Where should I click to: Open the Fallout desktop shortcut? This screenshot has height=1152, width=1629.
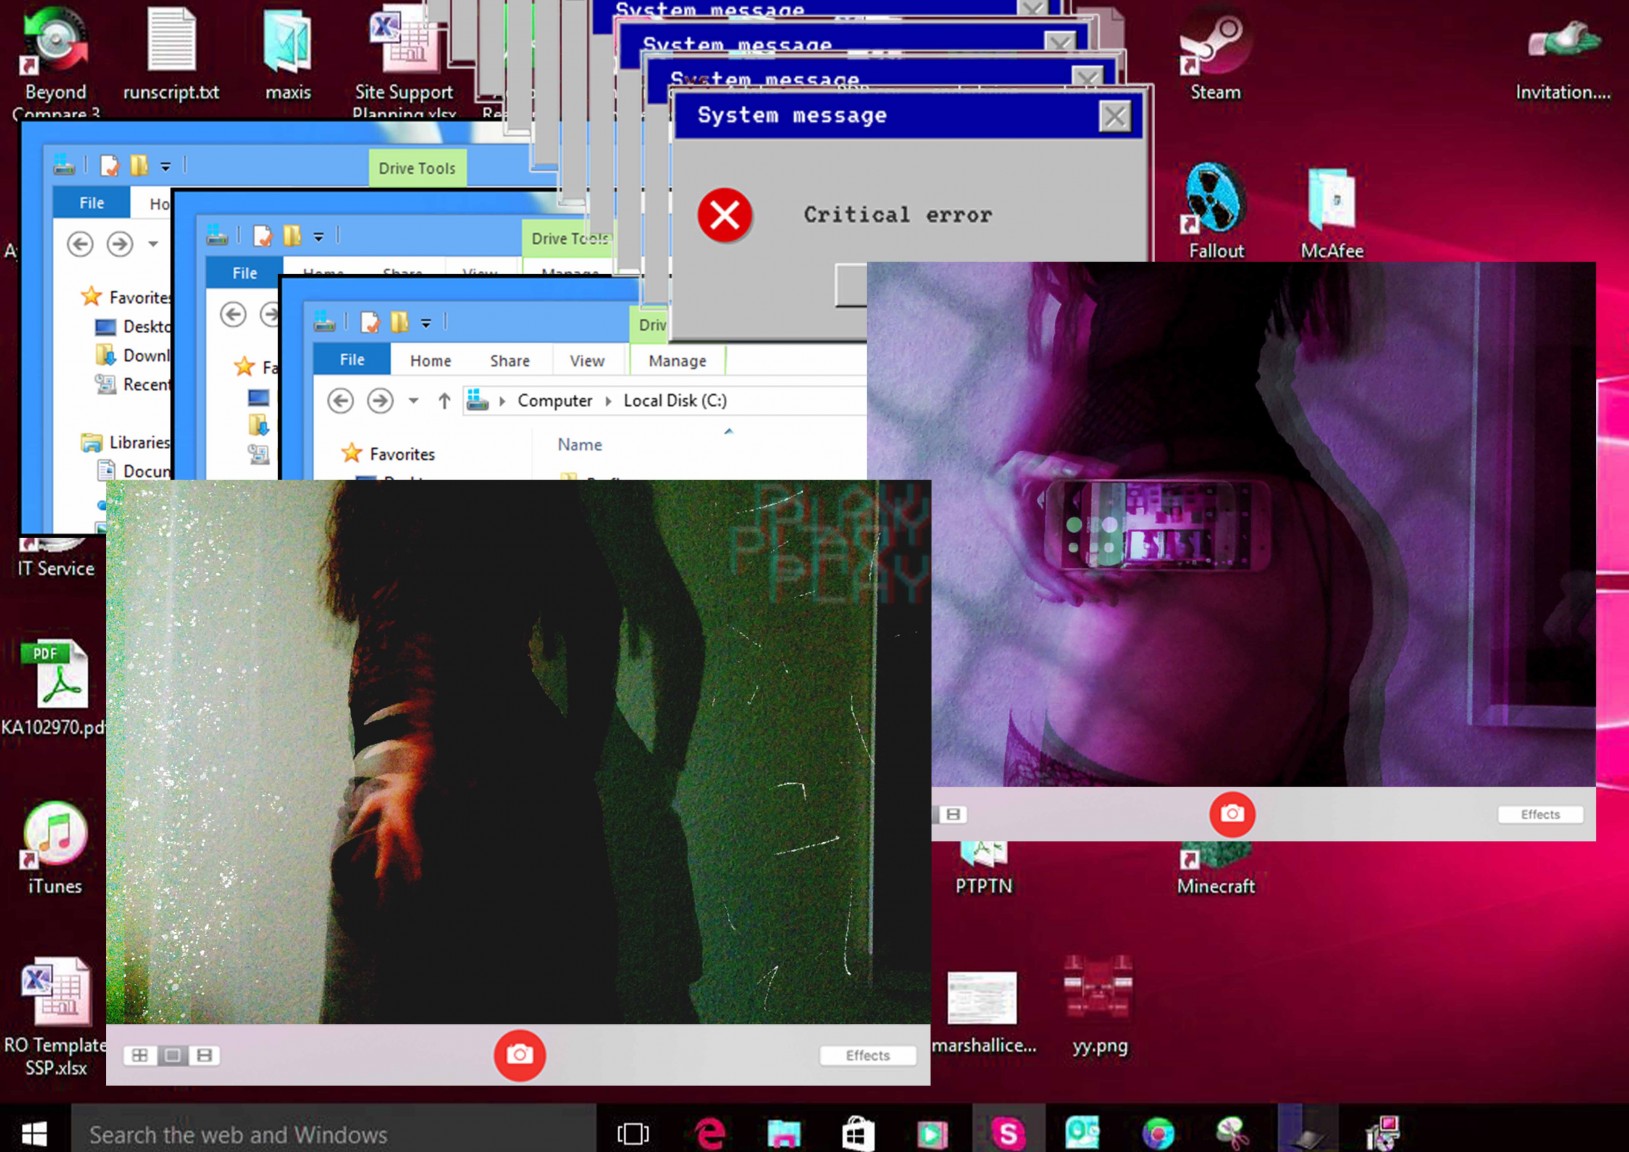tap(1215, 205)
